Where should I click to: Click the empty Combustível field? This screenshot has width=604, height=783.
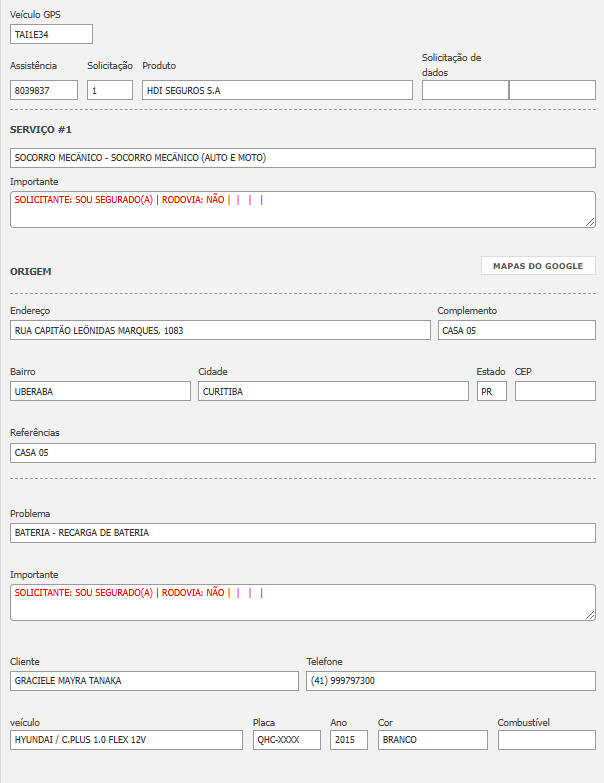(x=546, y=740)
